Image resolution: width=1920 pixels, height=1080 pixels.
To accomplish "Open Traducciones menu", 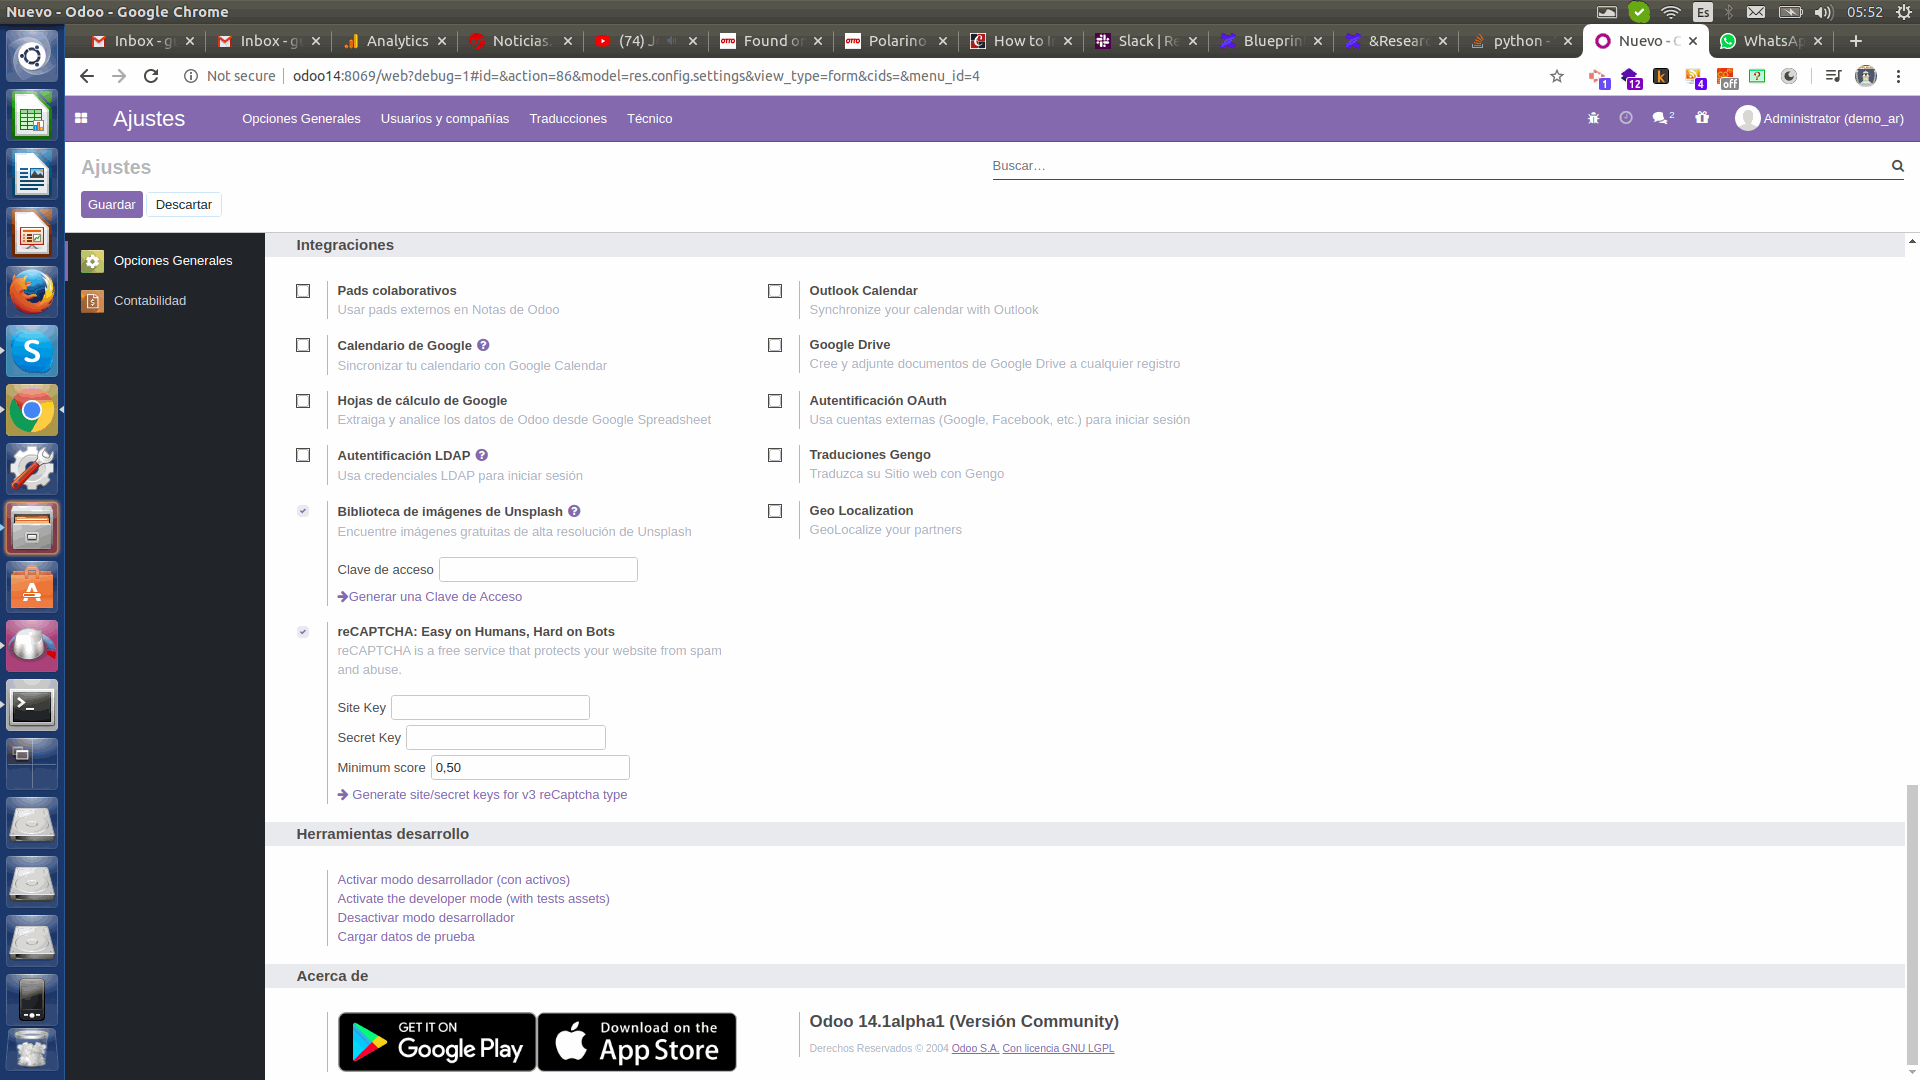I will coord(568,118).
